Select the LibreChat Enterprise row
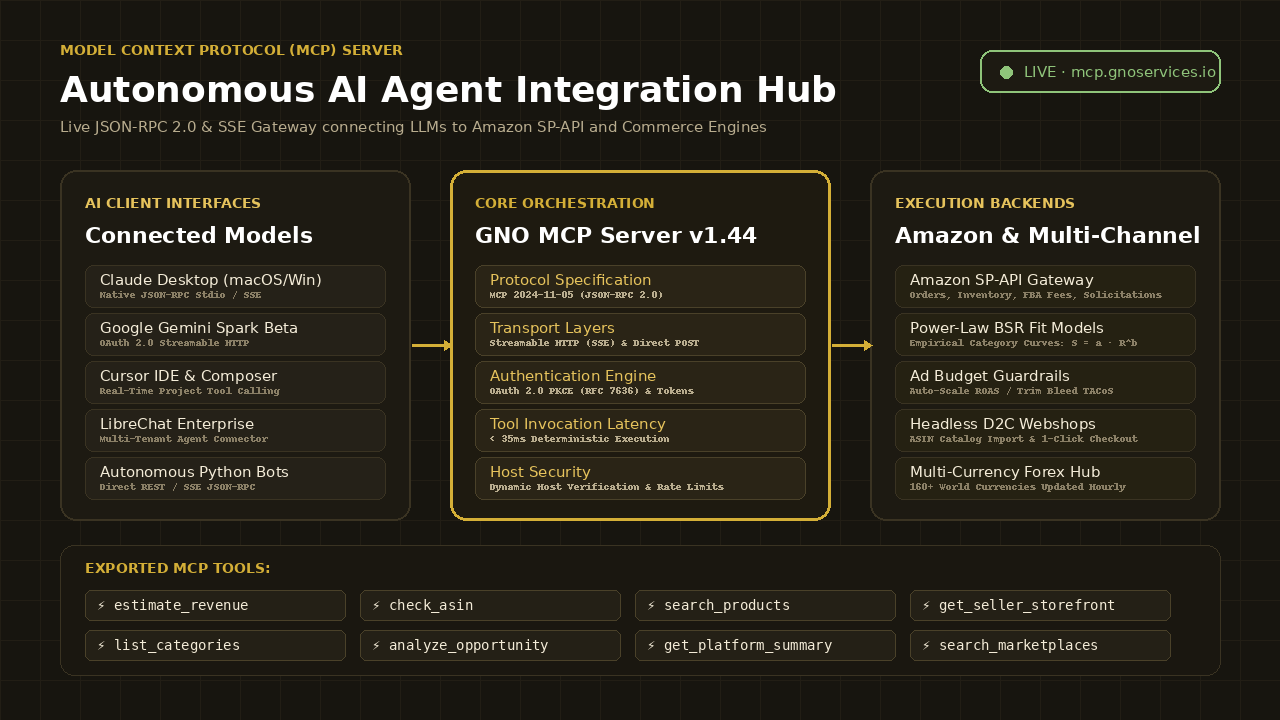This screenshot has height=720, width=1280. click(x=235, y=430)
